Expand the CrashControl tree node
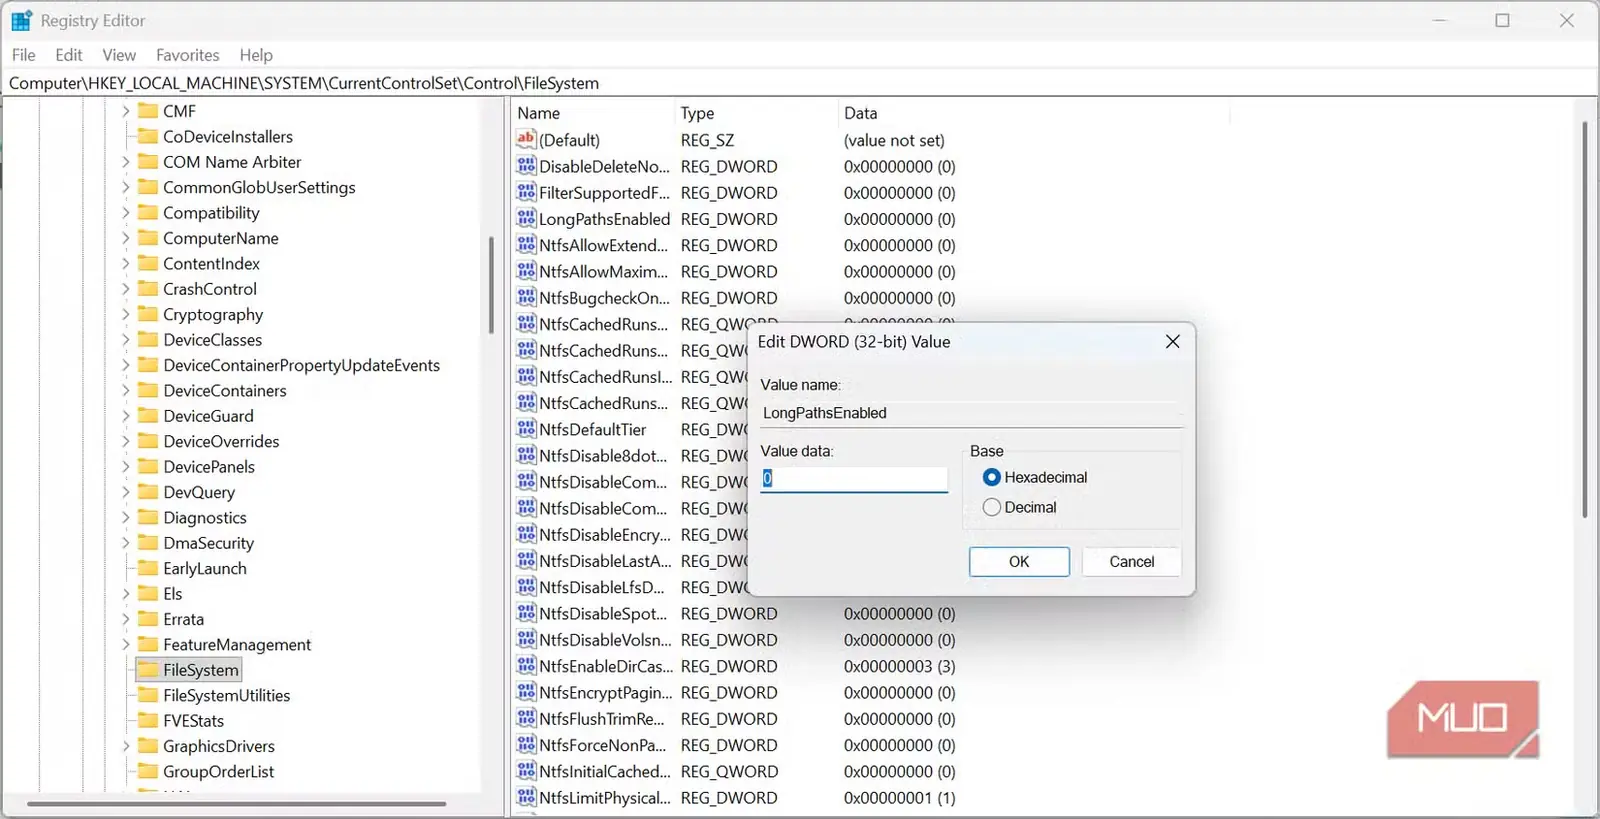Screen dimensions: 1600x819 [x=126, y=289]
